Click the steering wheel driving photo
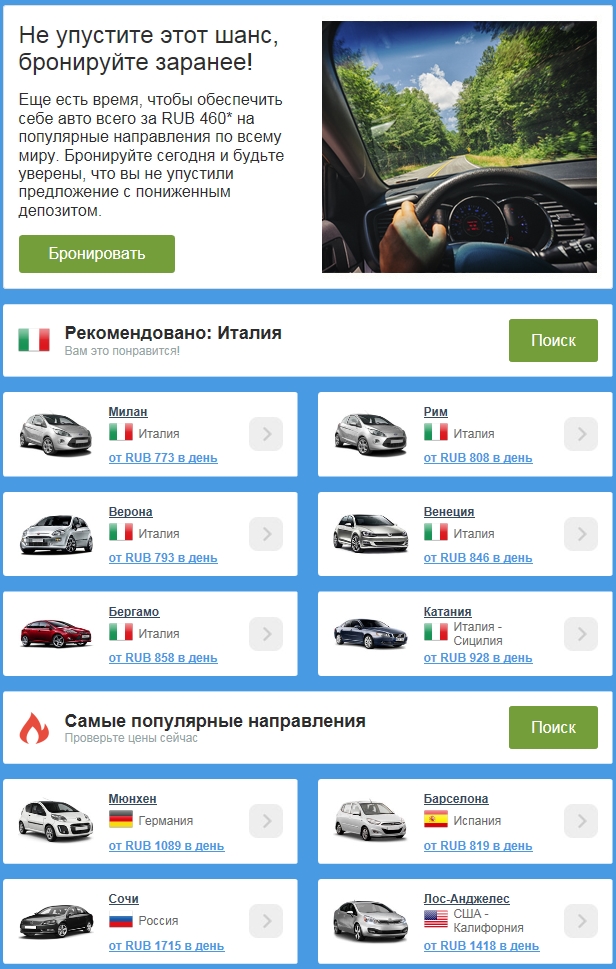The width and height of the screenshot is (616, 969). pyautogui.click(x=459, y=147)
